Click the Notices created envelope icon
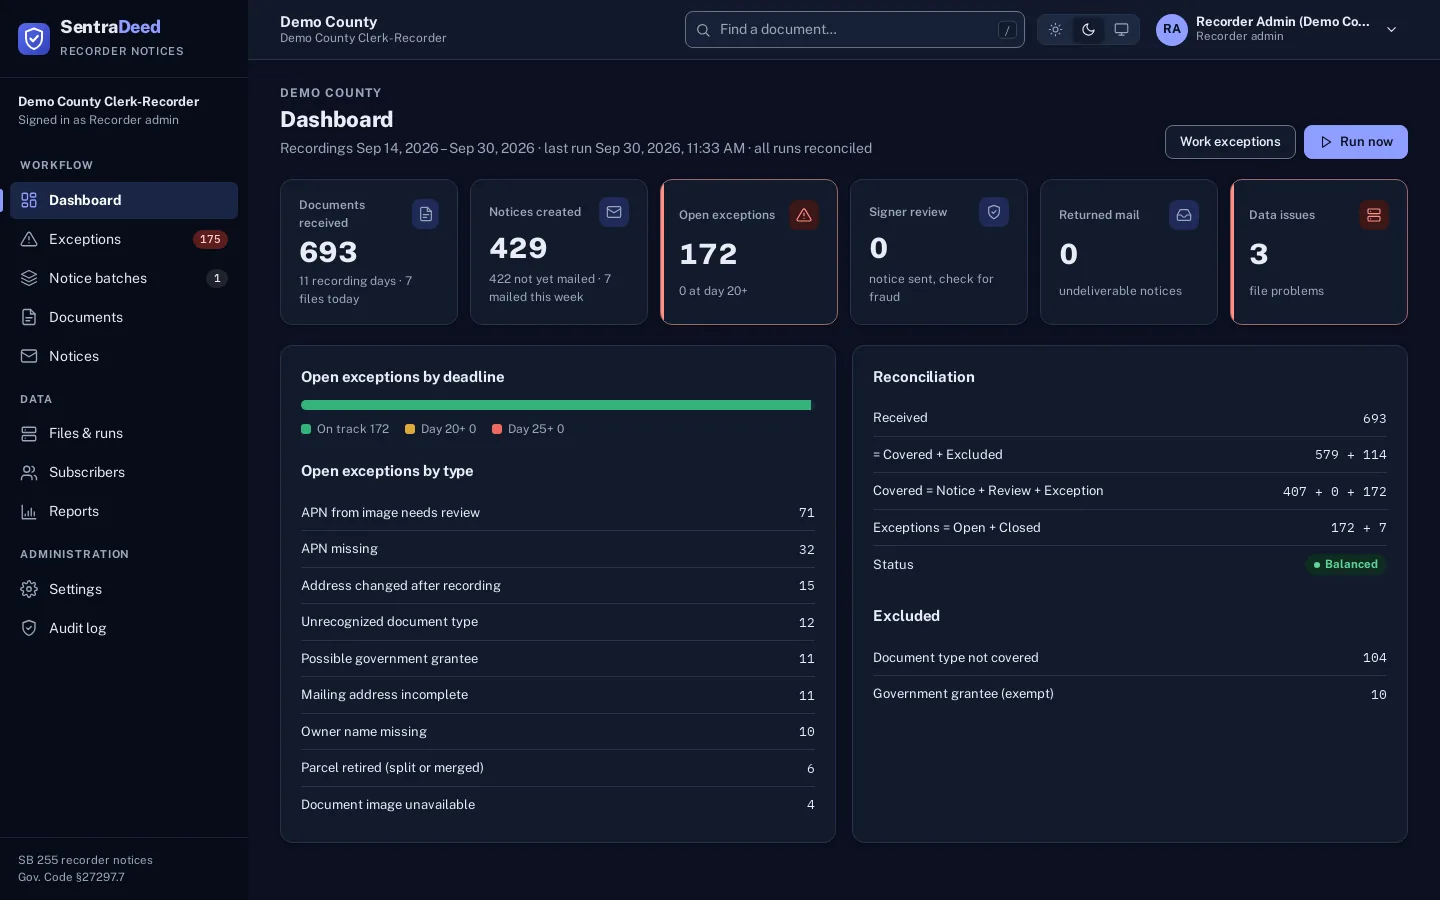 pos(614,212)
